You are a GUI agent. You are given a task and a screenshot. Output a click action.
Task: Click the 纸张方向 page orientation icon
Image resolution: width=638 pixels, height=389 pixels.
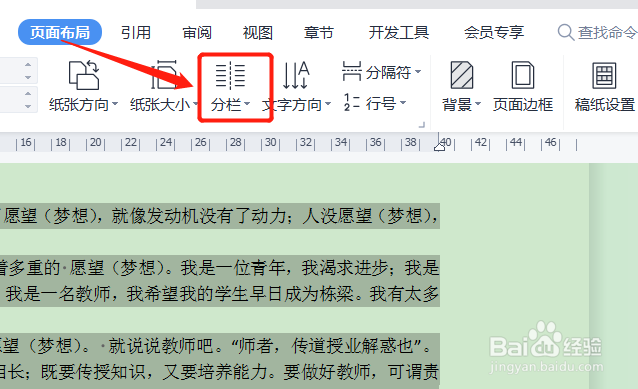point(84,75)
